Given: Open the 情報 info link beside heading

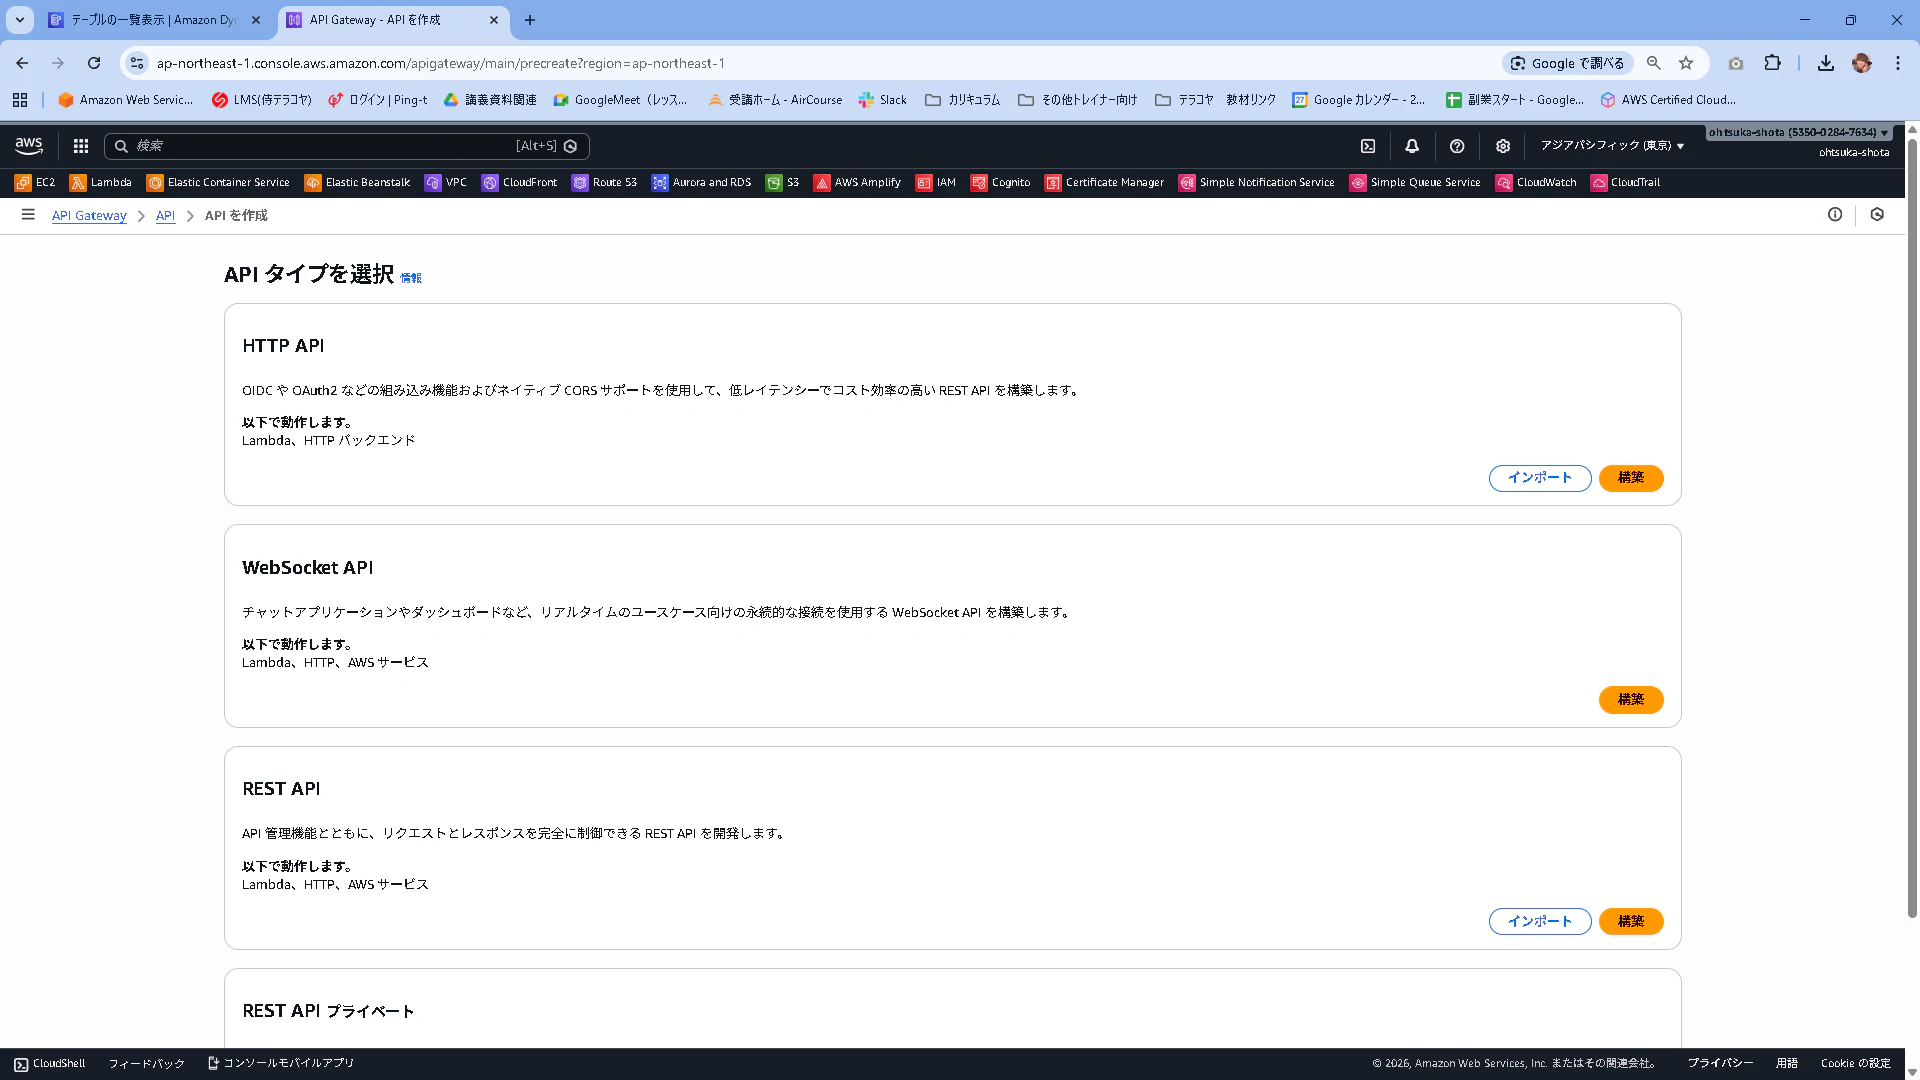Looking at the screenshot, I should point(411,278).
